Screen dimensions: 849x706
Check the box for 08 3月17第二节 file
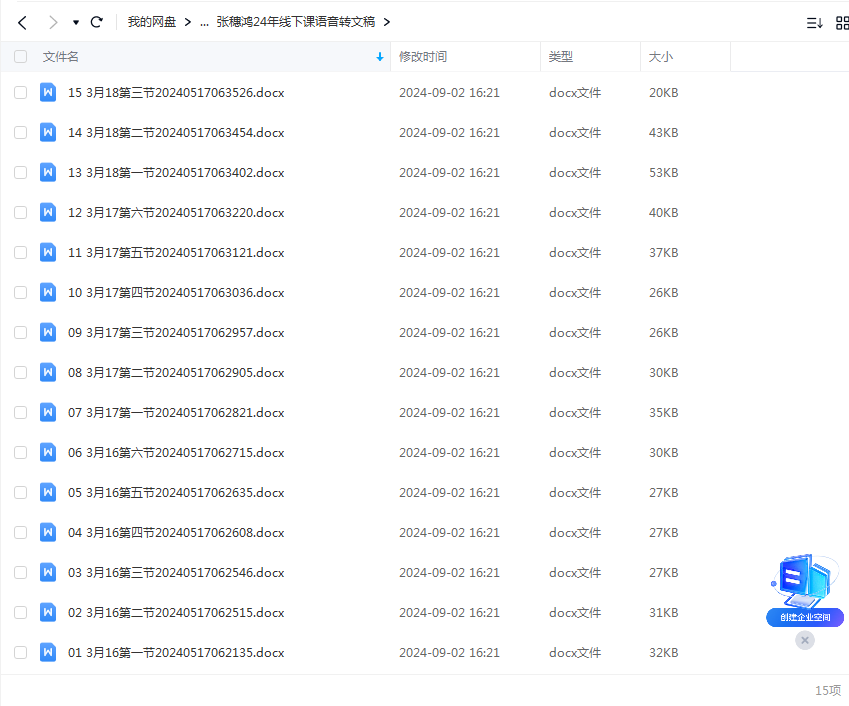point(21,372)
